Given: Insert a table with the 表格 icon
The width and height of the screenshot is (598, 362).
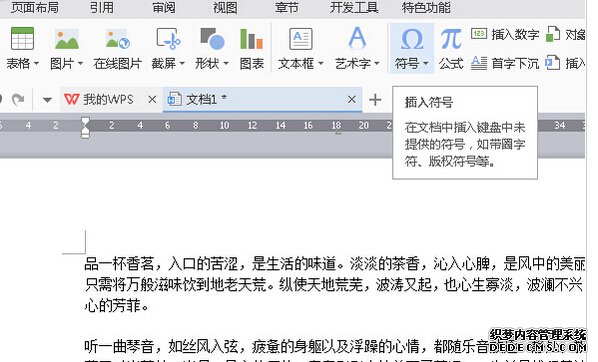Looking at the screenshot, I should pyautogui.click(x=22, y=39).
